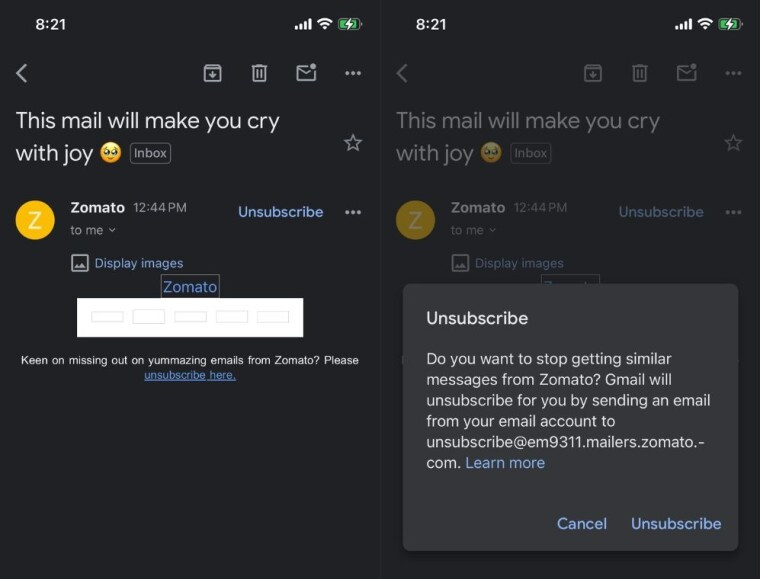Screen dimensions: 760x579
Task: Confirm Unsubscribe in the dialog
Action: (676, 523)
